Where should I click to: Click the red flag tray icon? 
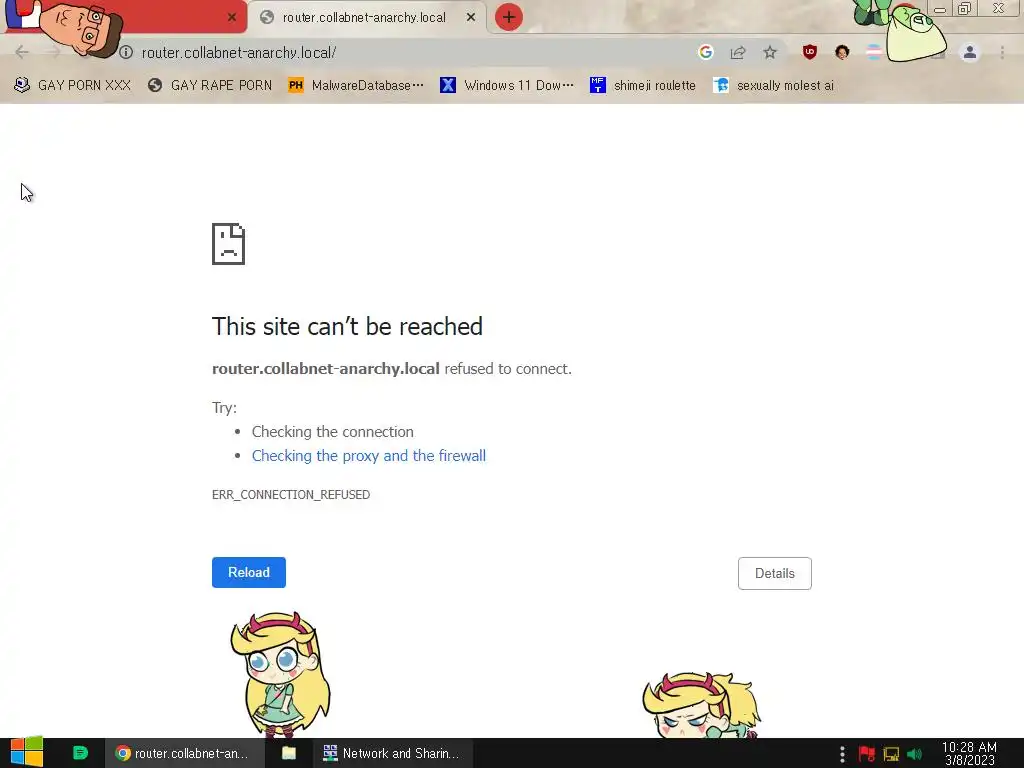867,754
